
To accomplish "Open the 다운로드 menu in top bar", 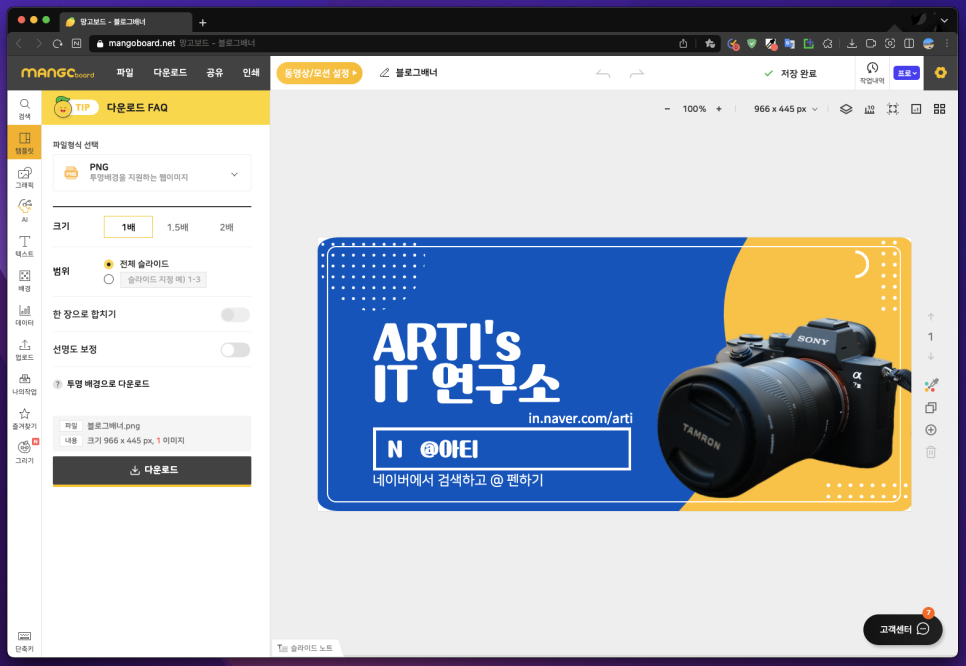I will pyautogui.click(x=170, y=73).
